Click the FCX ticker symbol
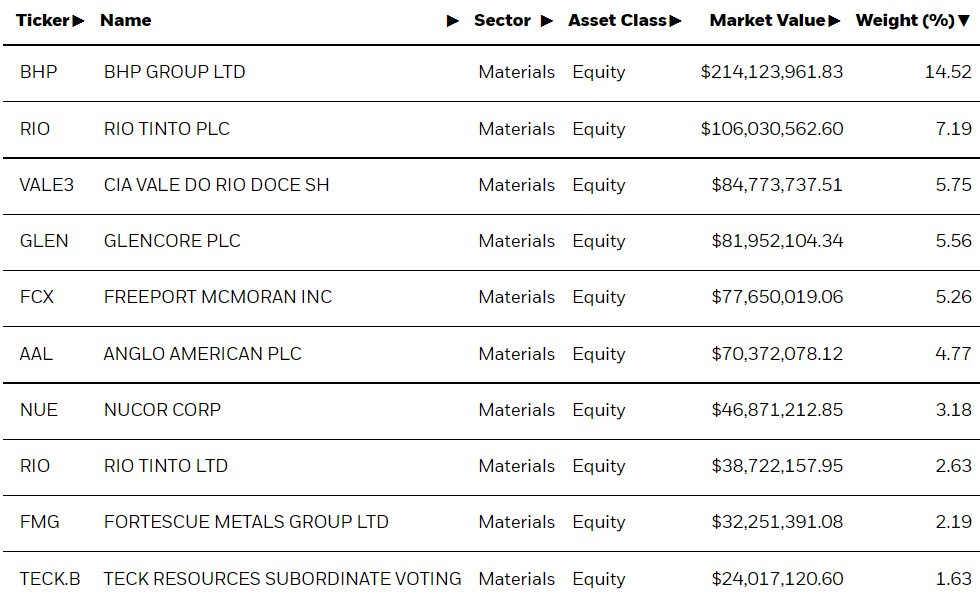Viewport: 980px width, 603px height. (37, 297)
